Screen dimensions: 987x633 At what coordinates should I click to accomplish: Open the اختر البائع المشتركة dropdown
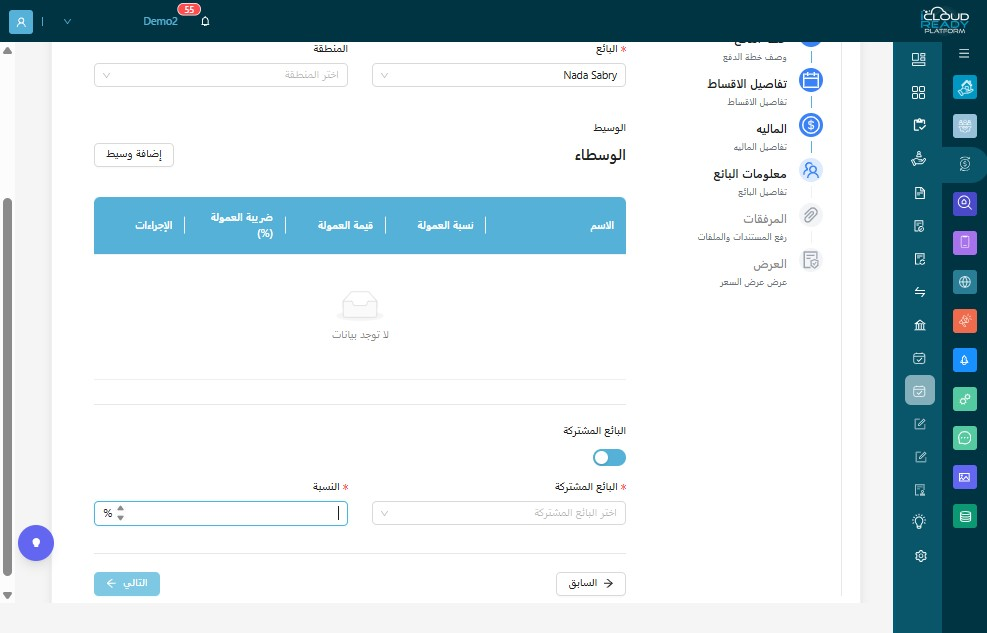click(x=499, y=513)
